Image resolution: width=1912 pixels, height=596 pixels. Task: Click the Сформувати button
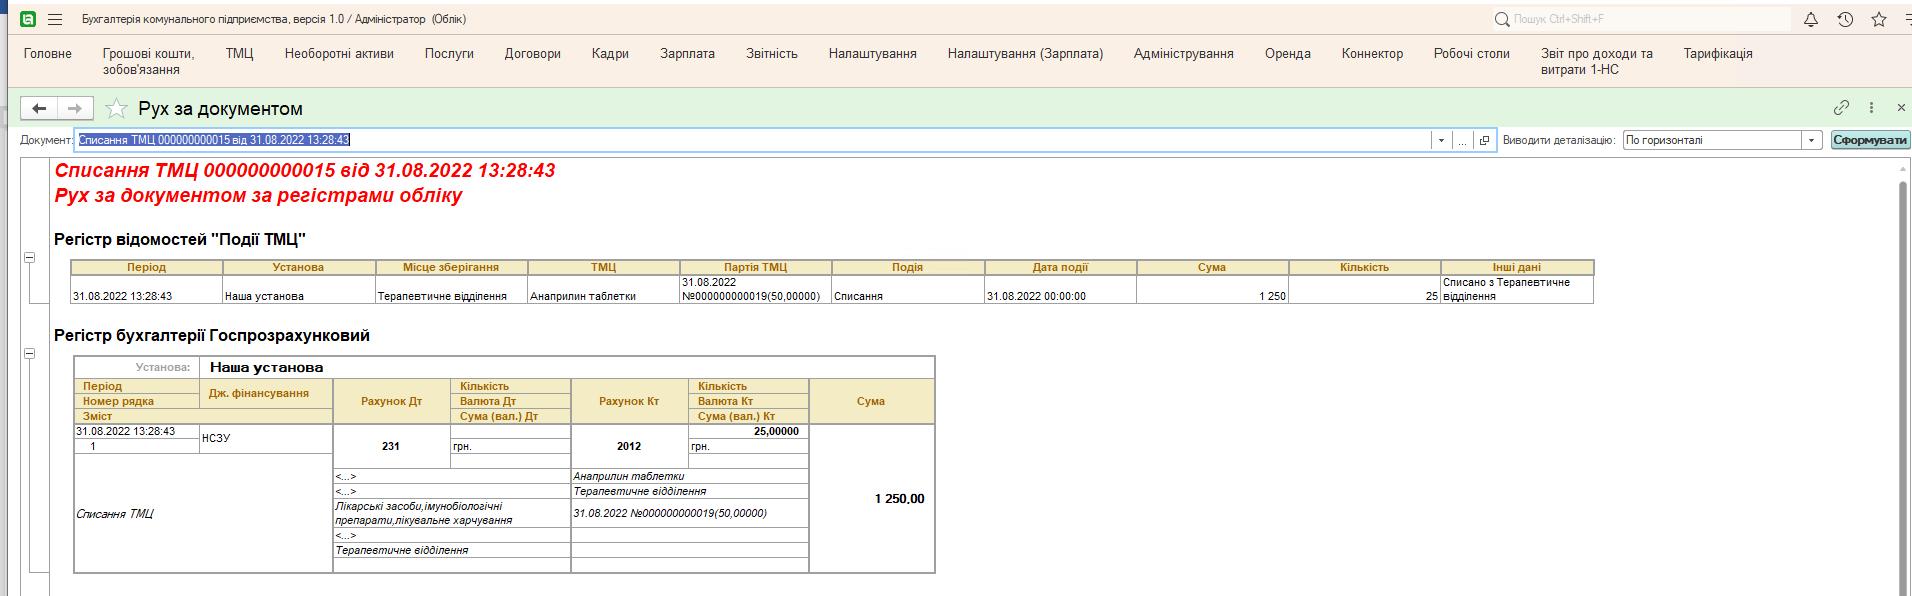click(x=1869, y=141)
